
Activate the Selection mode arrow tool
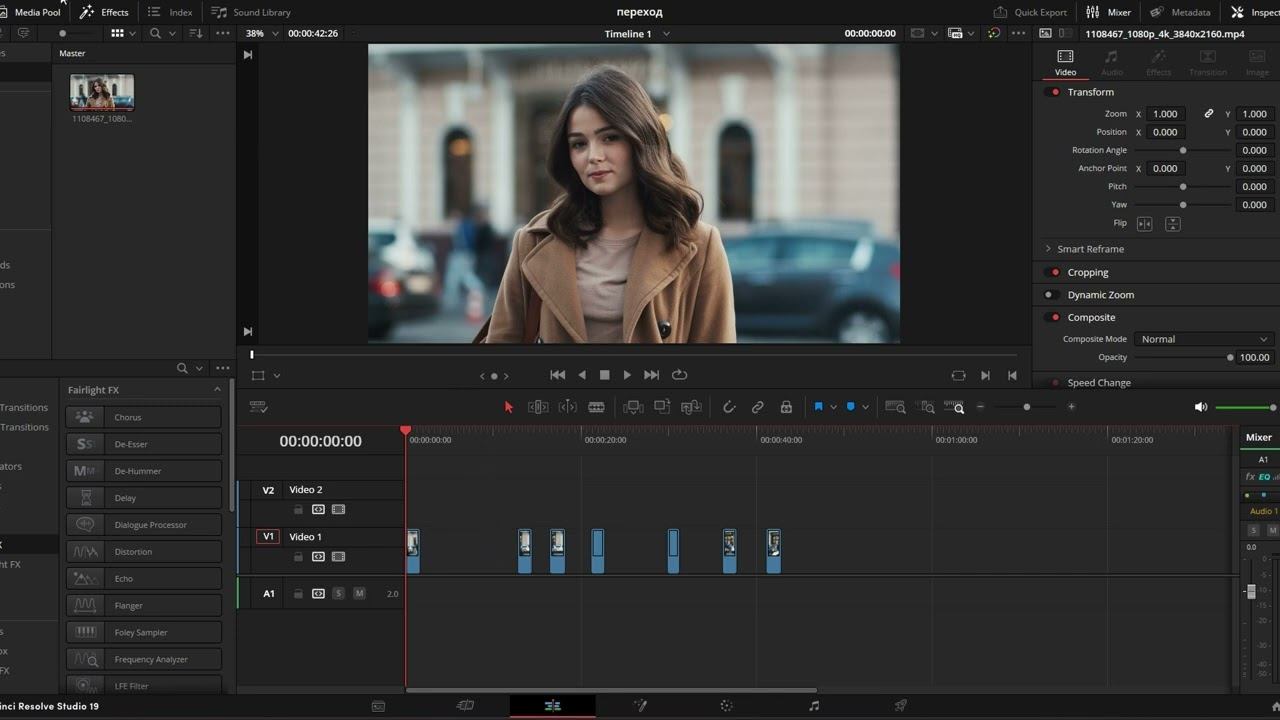click(508, 407)
